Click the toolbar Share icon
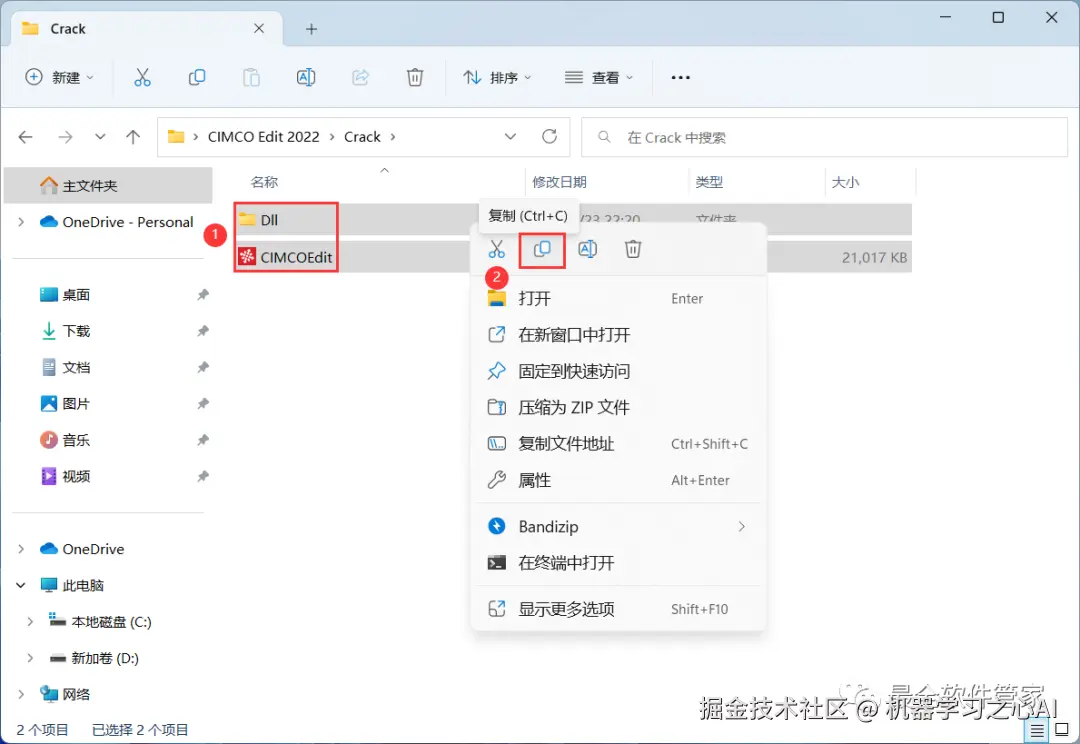The height and width of the screenshot is (744, 1080). tap(360, 77)
